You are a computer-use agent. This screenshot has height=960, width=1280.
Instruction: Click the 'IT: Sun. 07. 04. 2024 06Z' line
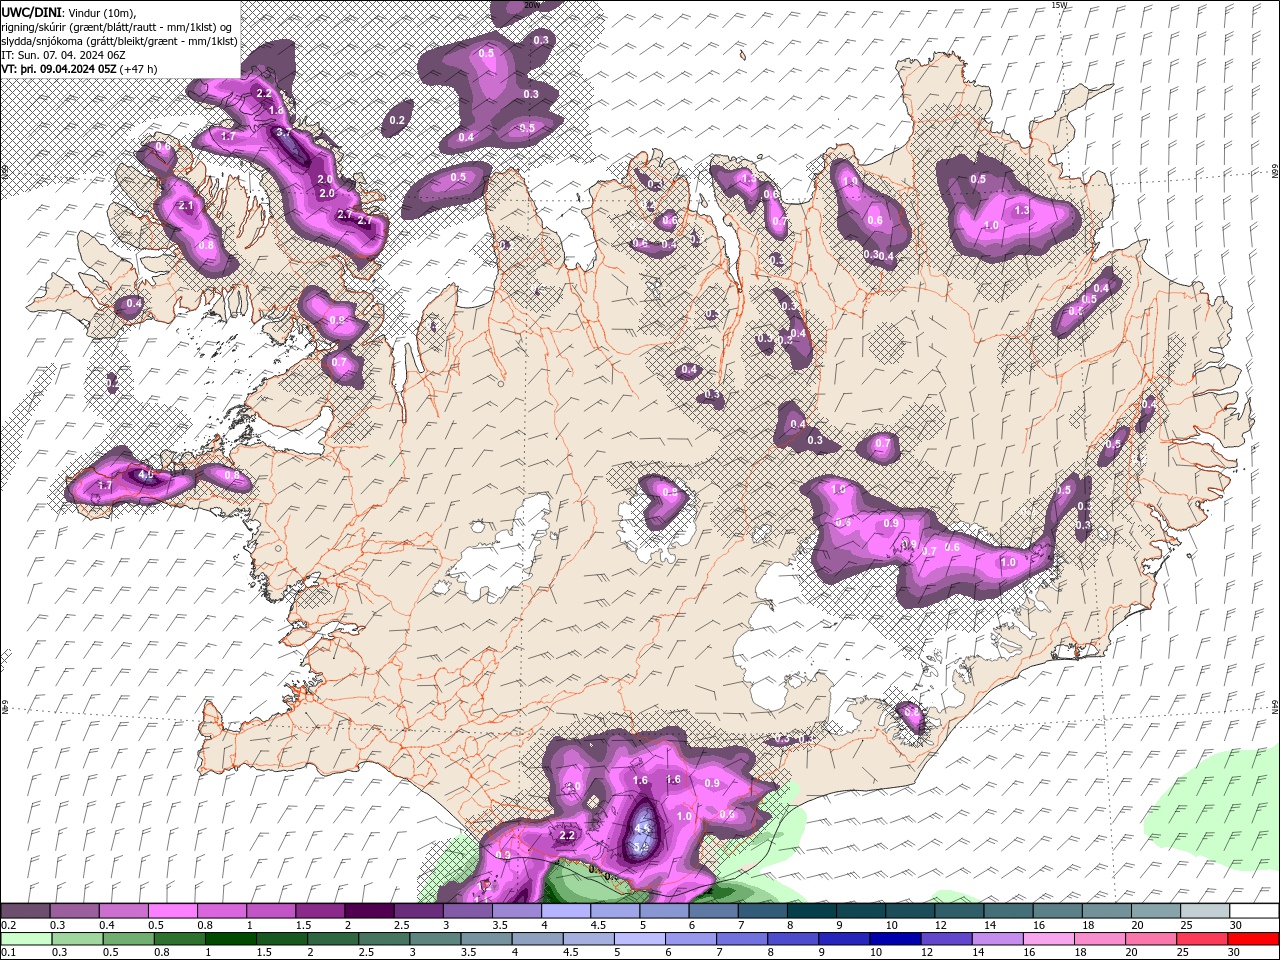point(63,55)
